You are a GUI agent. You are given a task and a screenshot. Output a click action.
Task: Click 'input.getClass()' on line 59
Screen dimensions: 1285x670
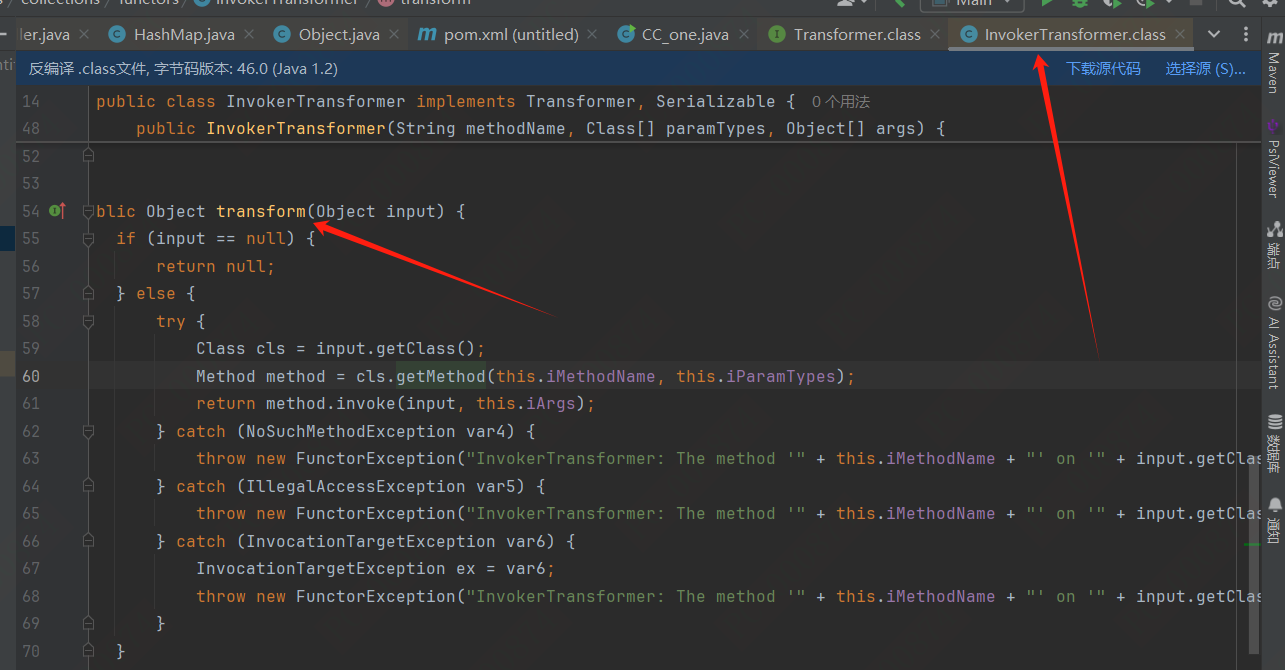coord(396,349)
